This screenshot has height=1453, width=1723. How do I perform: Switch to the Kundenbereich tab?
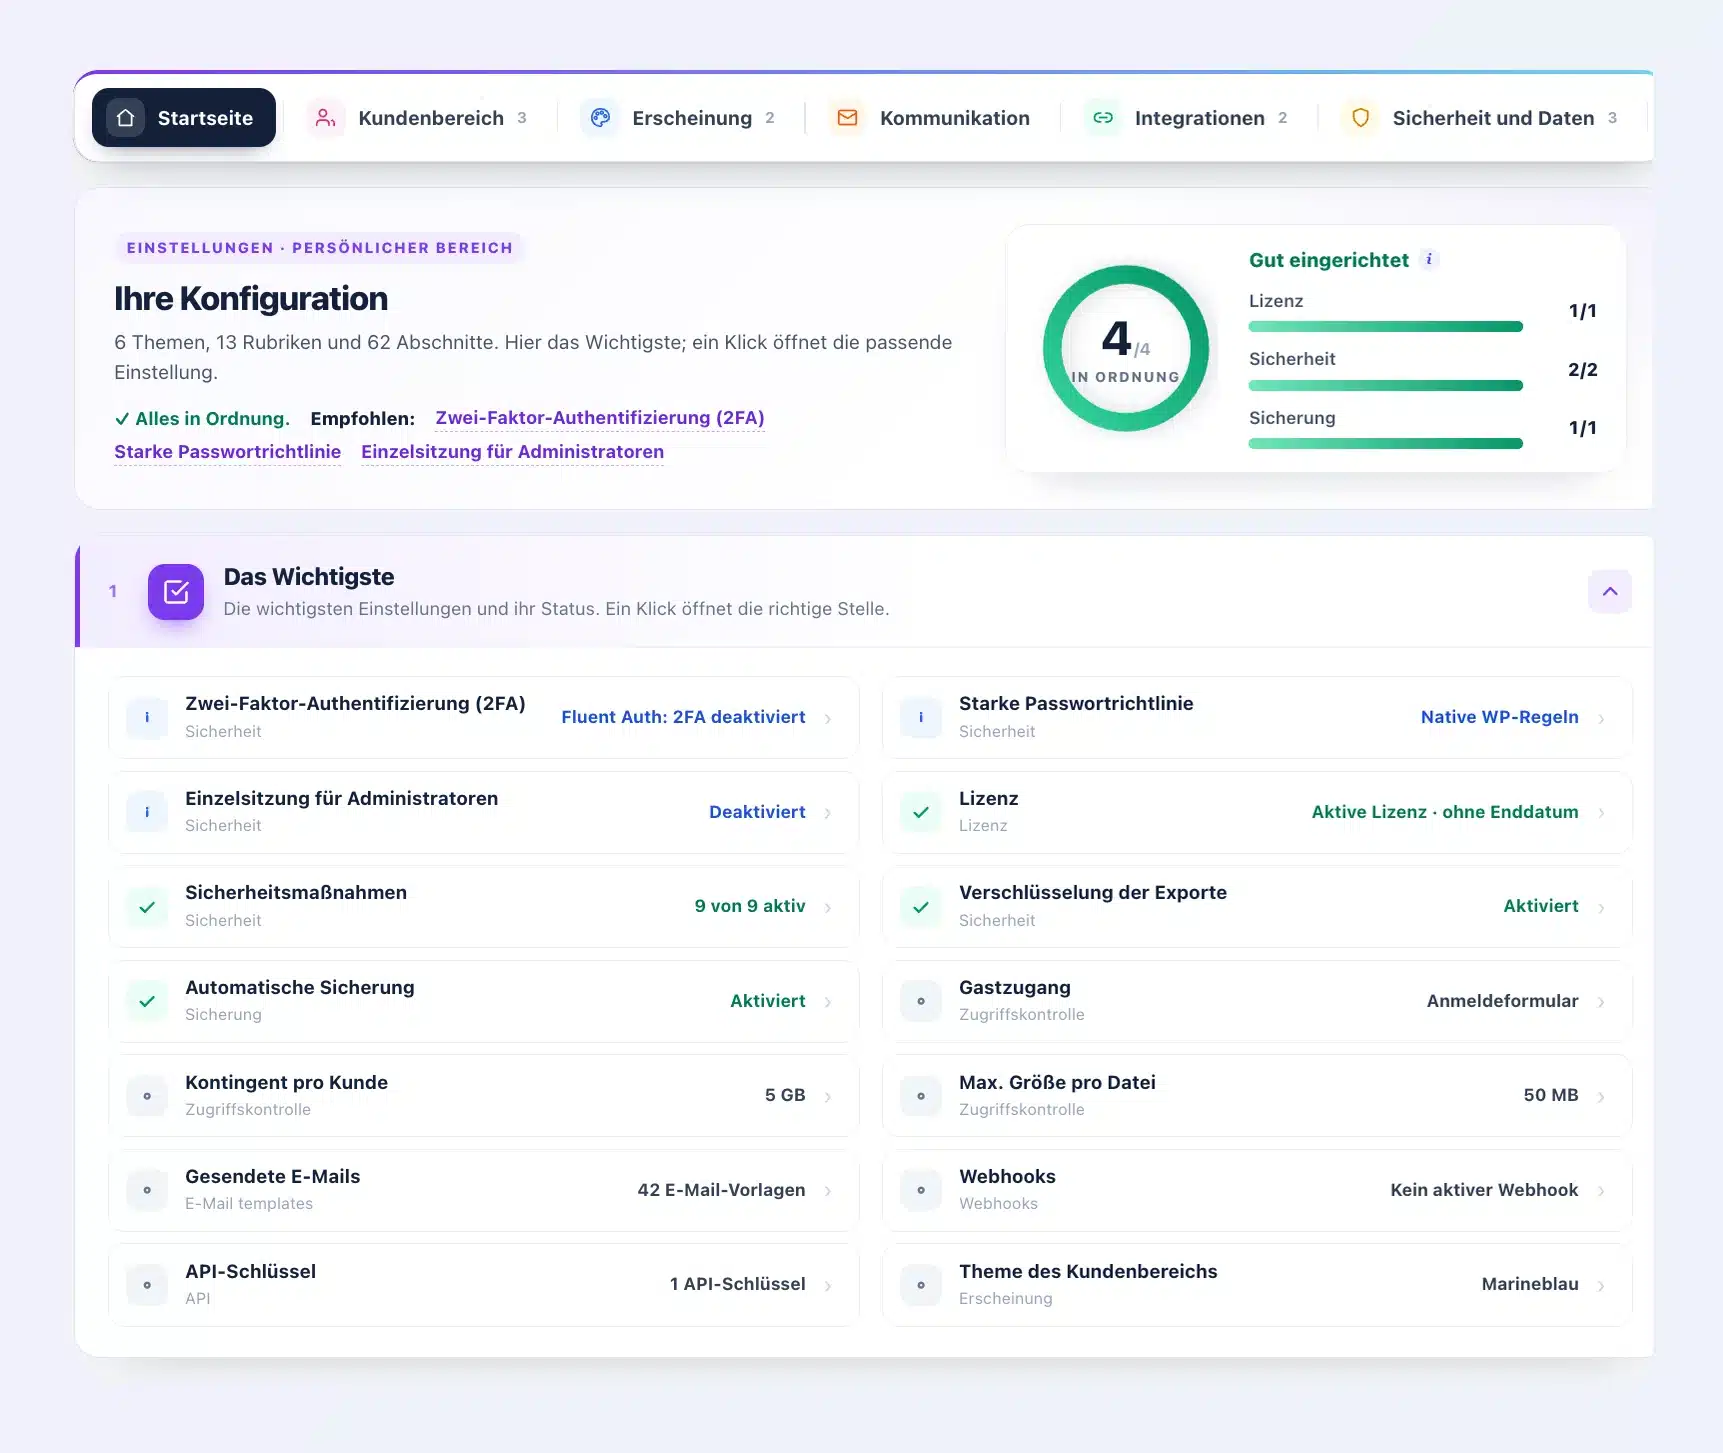(x=417, y=118)
